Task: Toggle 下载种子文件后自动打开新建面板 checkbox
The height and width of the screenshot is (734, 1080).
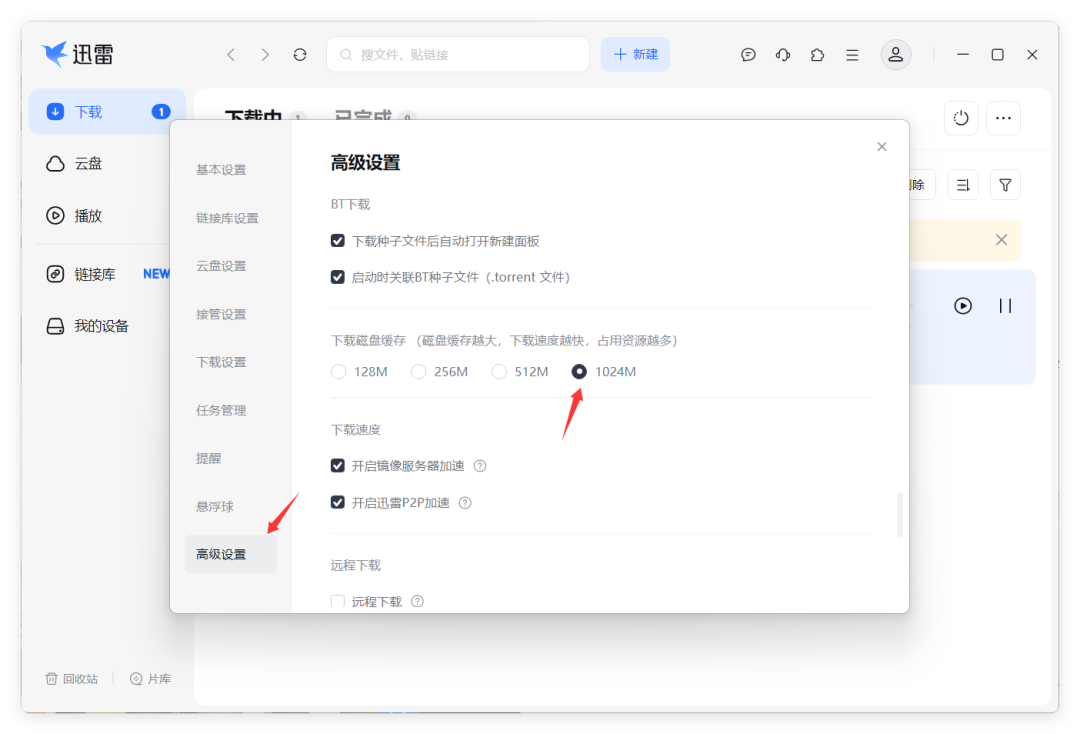Action: pyautogui.click(x=338, y=241)
